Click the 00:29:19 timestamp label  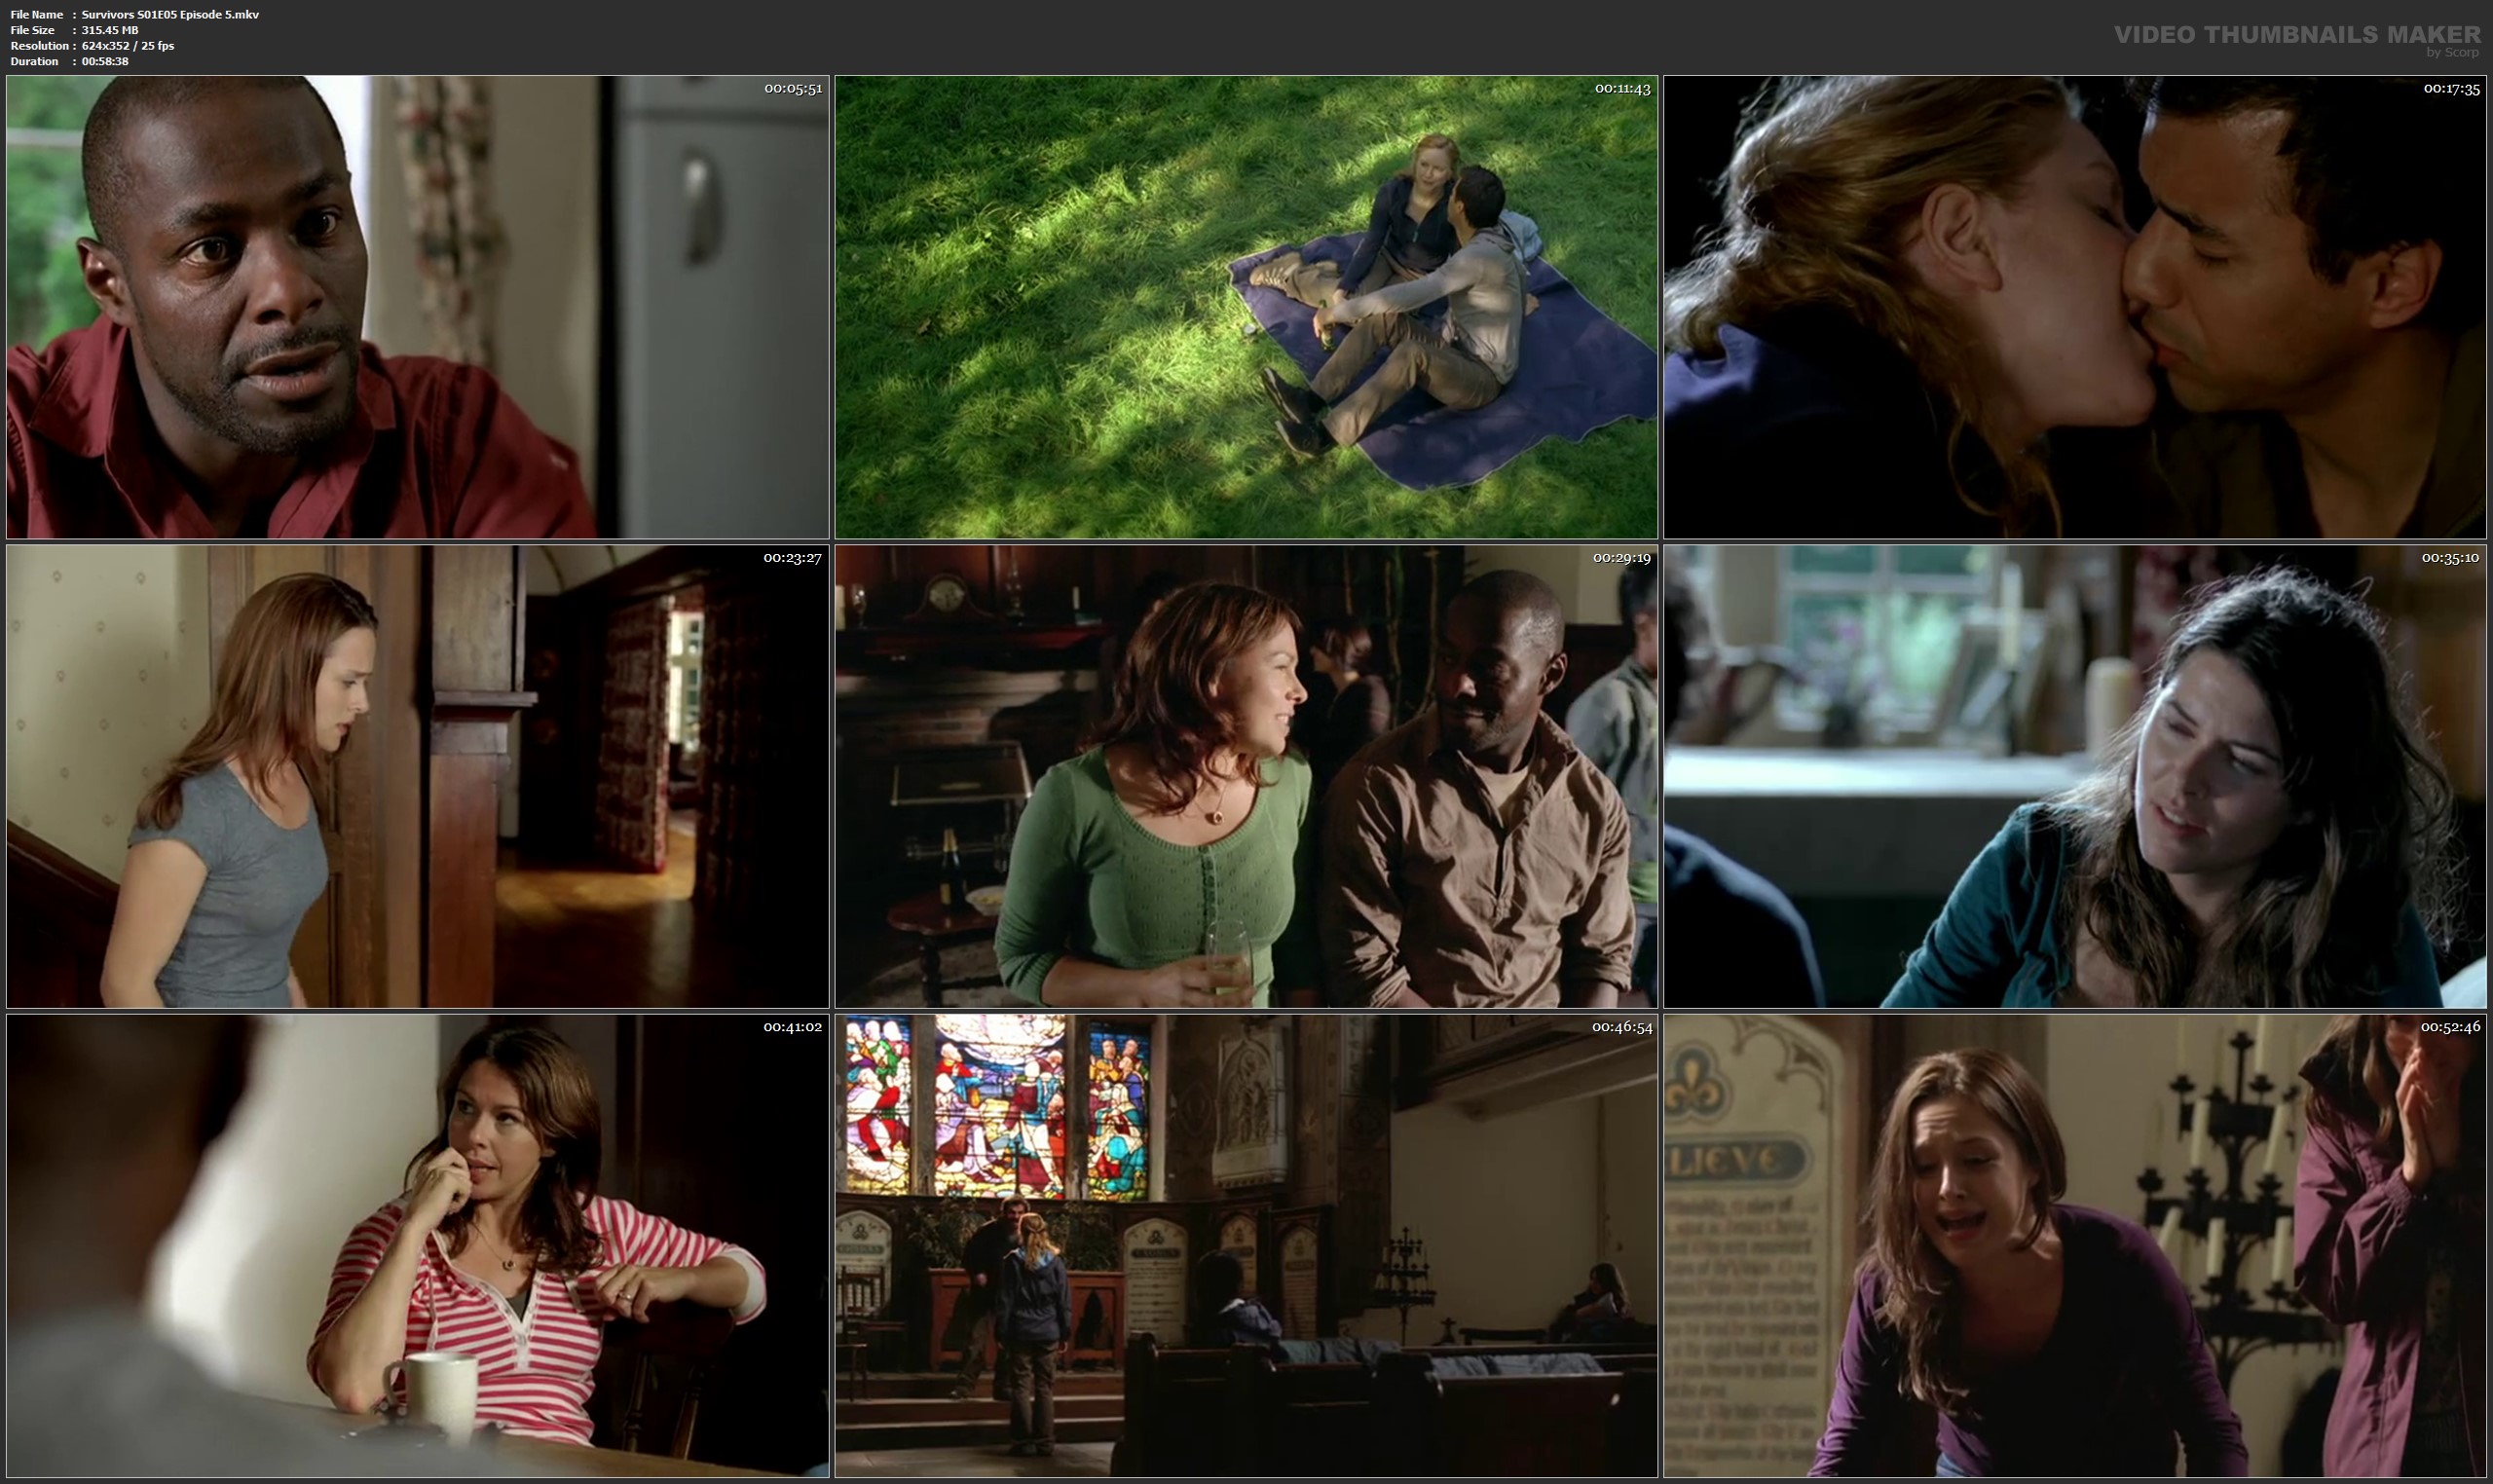tap(1621, 558)
